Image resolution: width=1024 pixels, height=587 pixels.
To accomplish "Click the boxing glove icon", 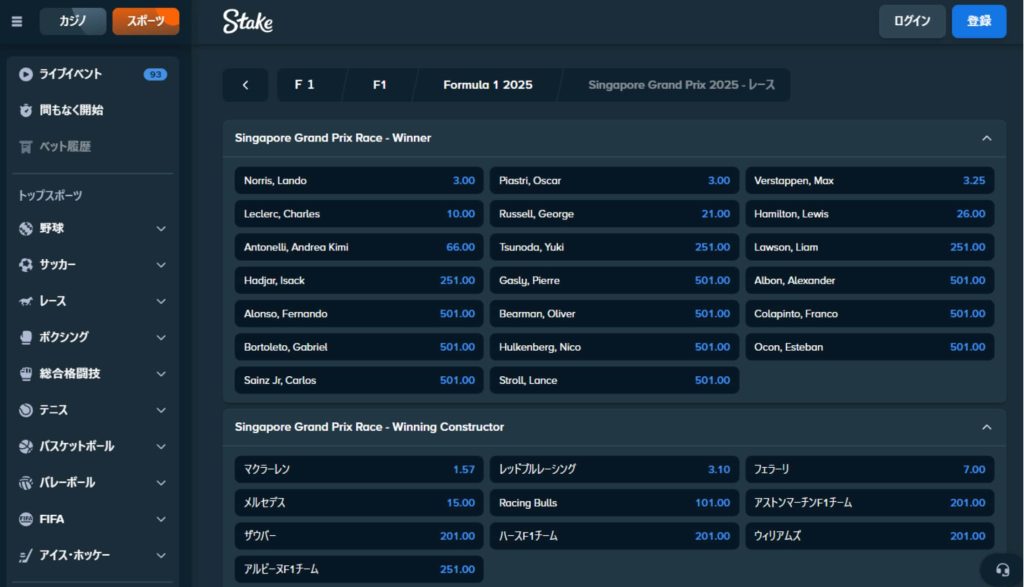I will click(x=25, y=338).
